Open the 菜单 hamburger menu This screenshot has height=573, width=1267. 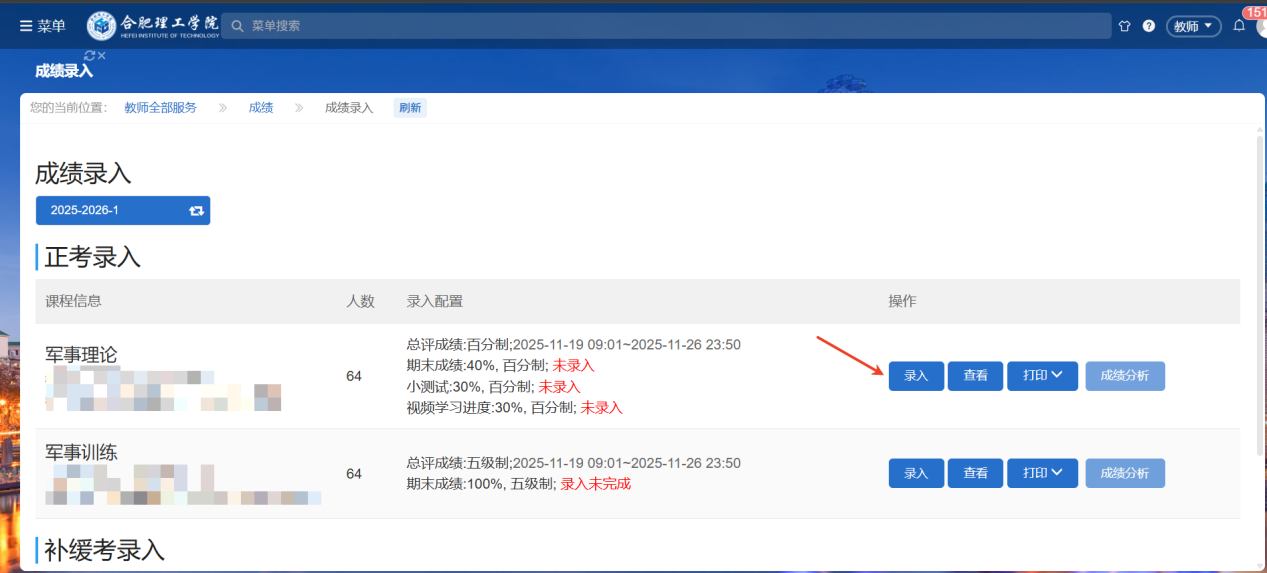42,26
